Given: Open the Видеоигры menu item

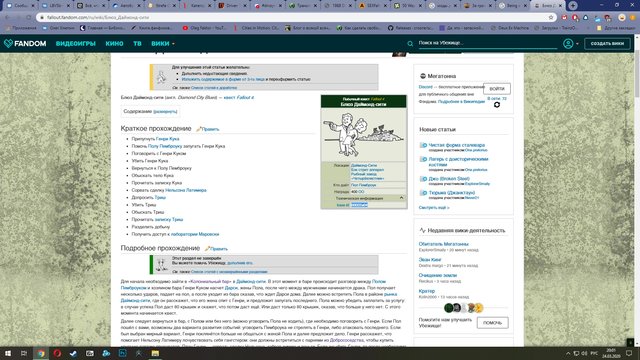Looking at the screenshot, I should tap(76, 43).
